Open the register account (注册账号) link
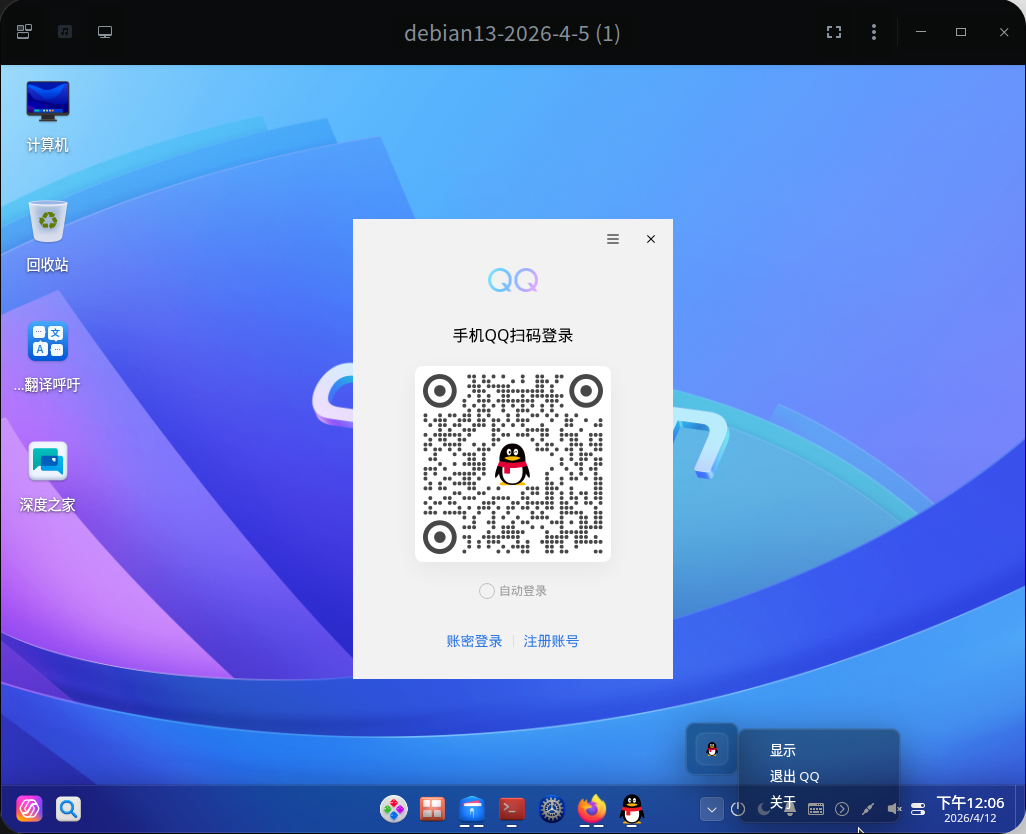Viewport: 1026px width, 834px height. tap(551, 641)
